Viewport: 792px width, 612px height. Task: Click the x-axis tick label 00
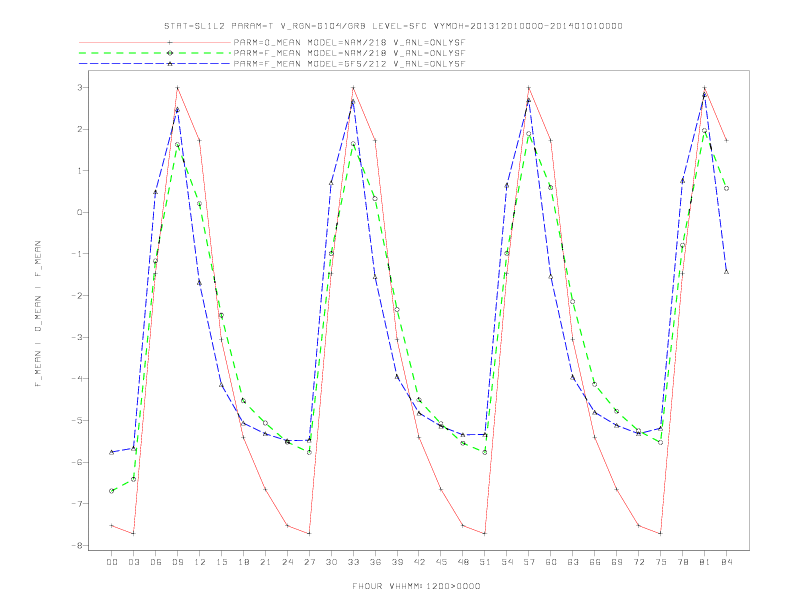112,562
